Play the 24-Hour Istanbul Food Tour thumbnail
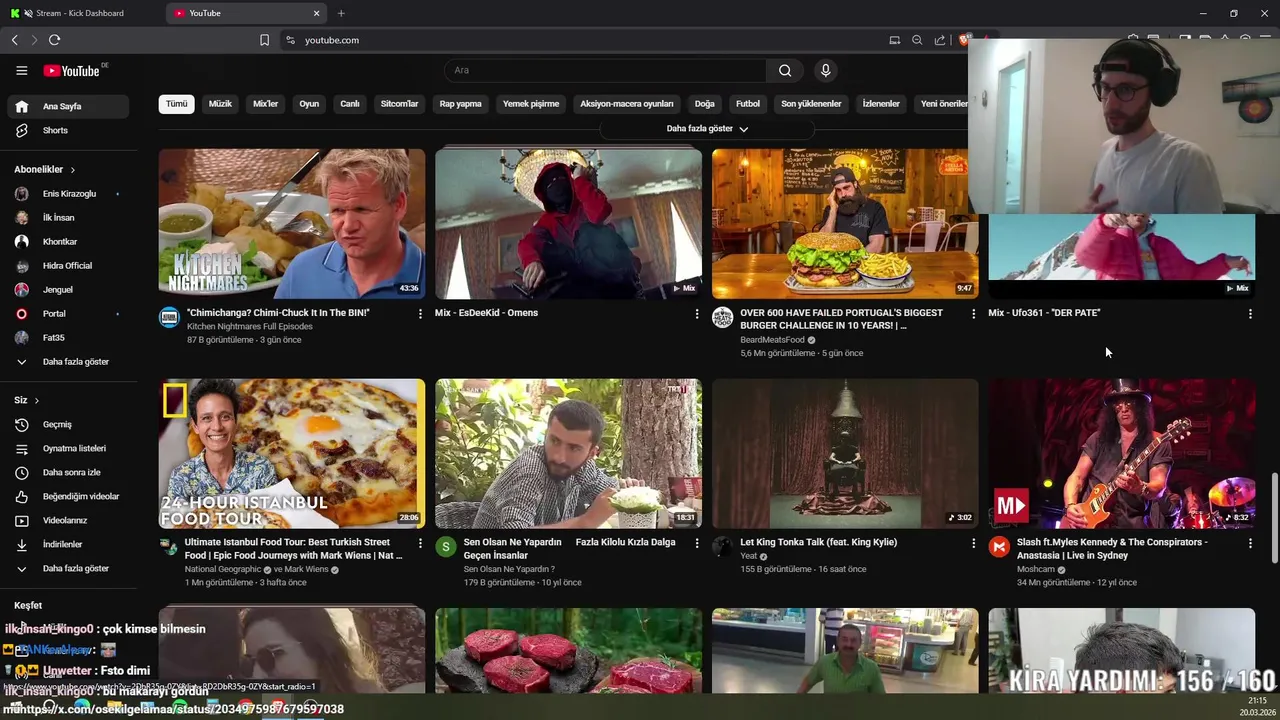This screenshot has height=720, width=1280. coord(292,453)
